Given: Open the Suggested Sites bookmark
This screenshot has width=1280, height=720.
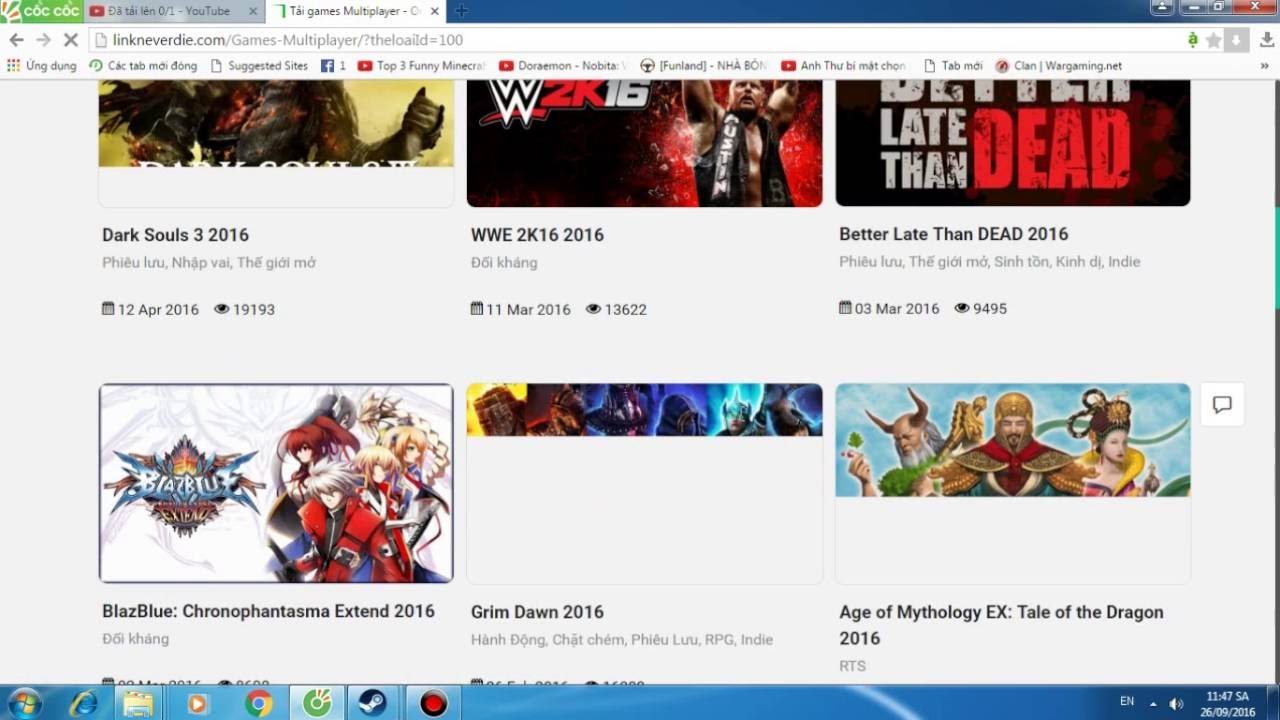Looking at the screenshot, I should pos(259,65).
